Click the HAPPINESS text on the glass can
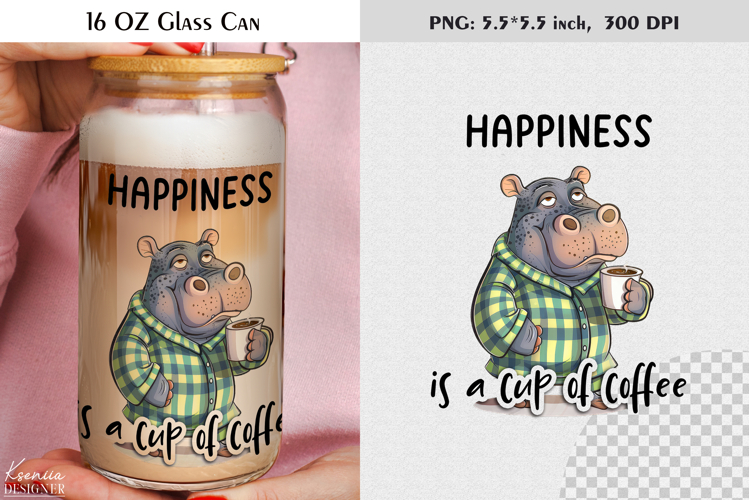The width and height of the screenshot is (749, 500). pyautogui.click(x=189, y=191)
